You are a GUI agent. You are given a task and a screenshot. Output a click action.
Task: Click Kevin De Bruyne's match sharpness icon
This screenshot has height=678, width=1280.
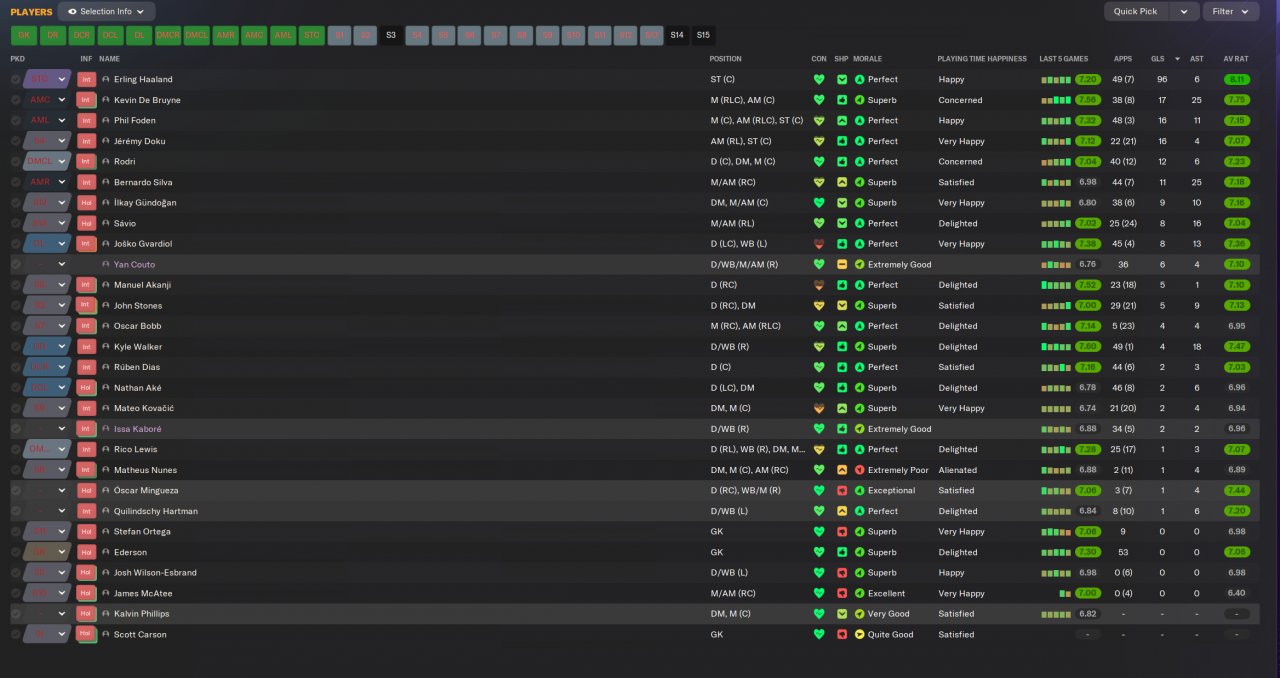click(x=842, y=100)
